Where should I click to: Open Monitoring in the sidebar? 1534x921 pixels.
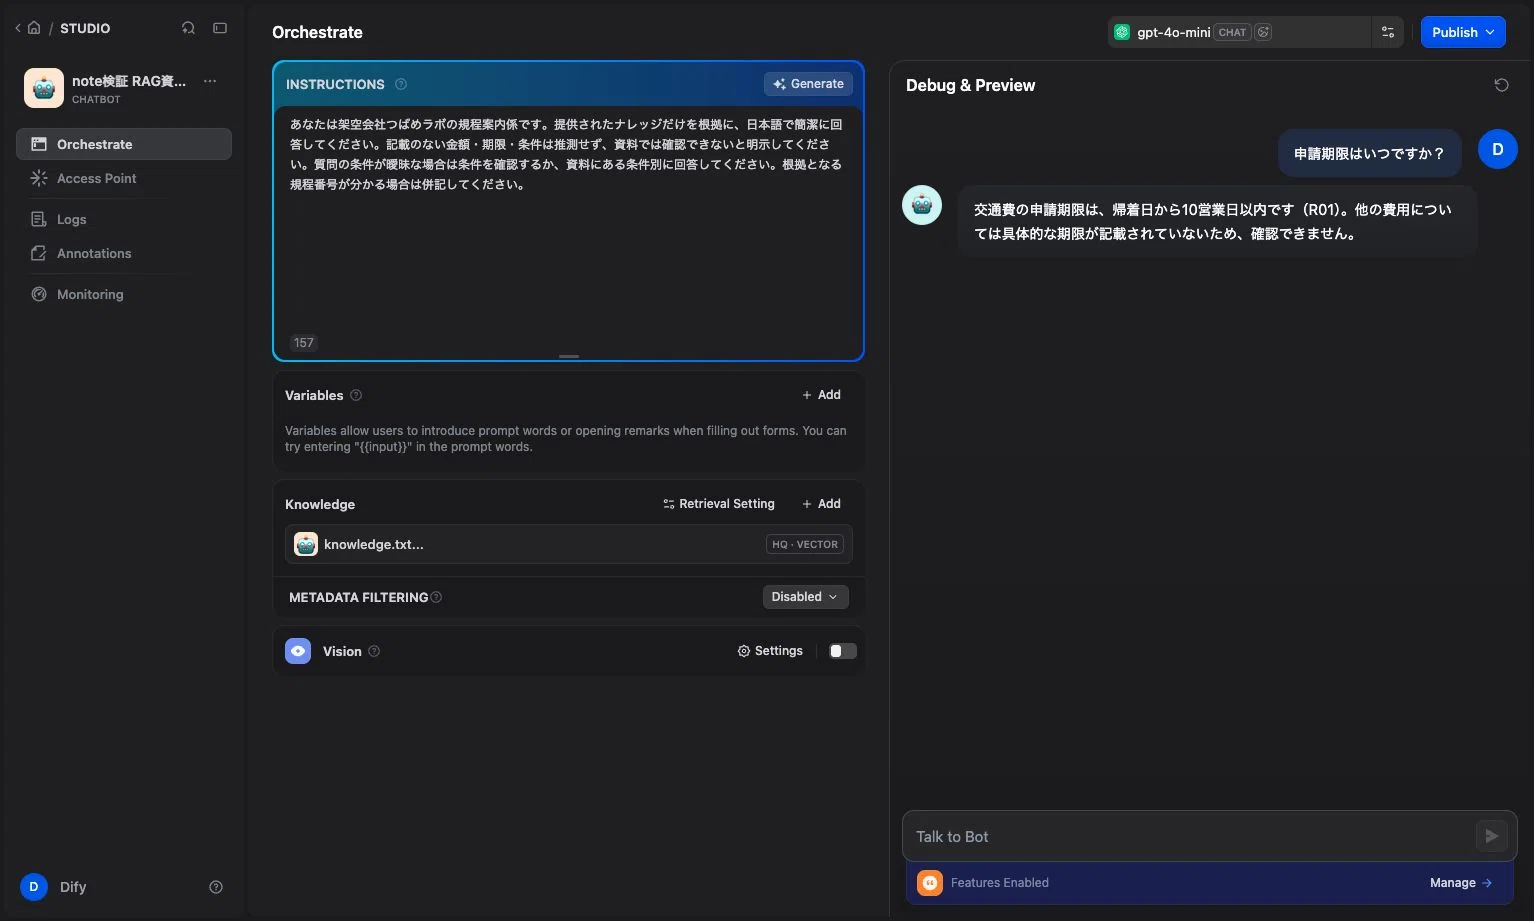124,294
